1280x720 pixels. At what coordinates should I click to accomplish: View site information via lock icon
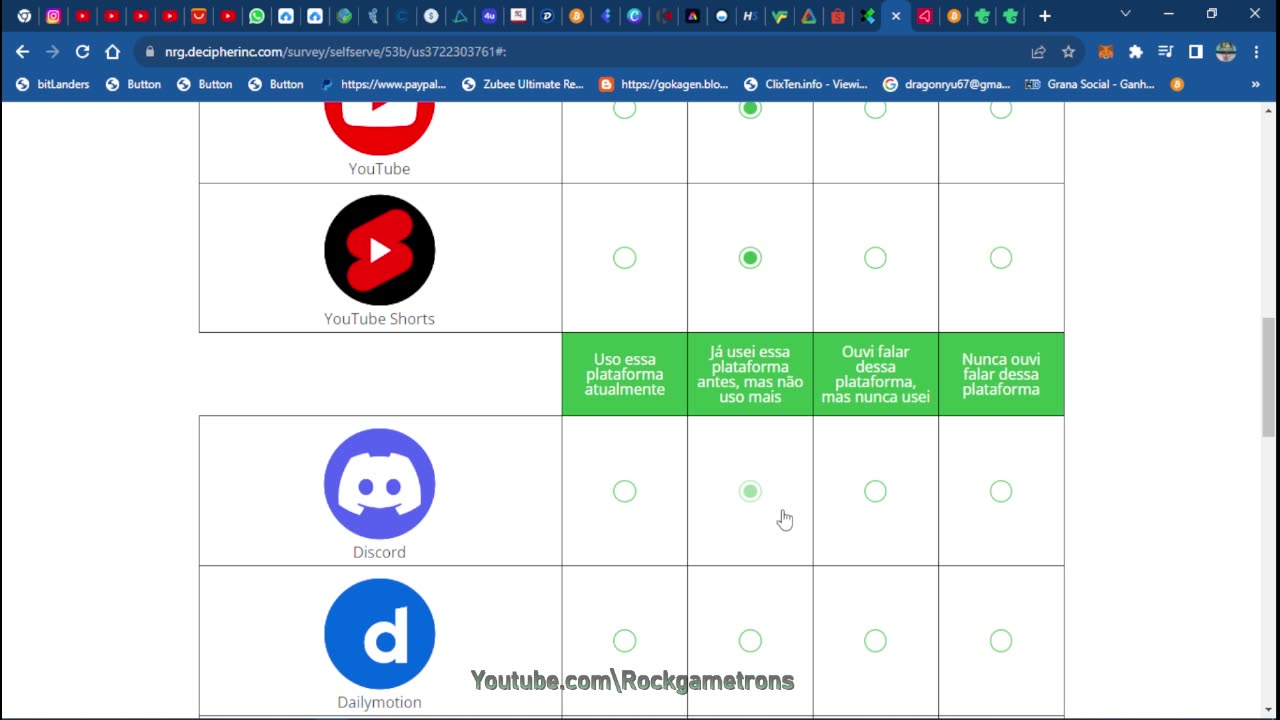[150, 52]
